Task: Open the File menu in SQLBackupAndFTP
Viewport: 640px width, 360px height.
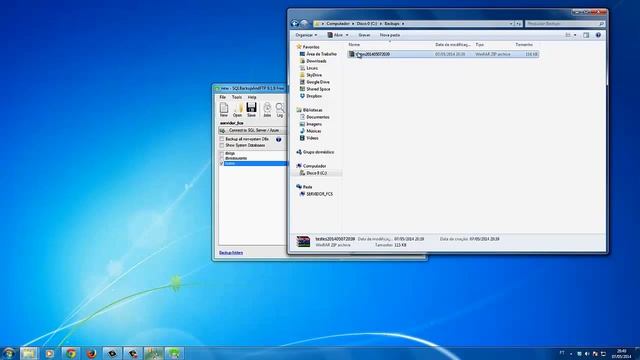Action: [x=222, y=97]
